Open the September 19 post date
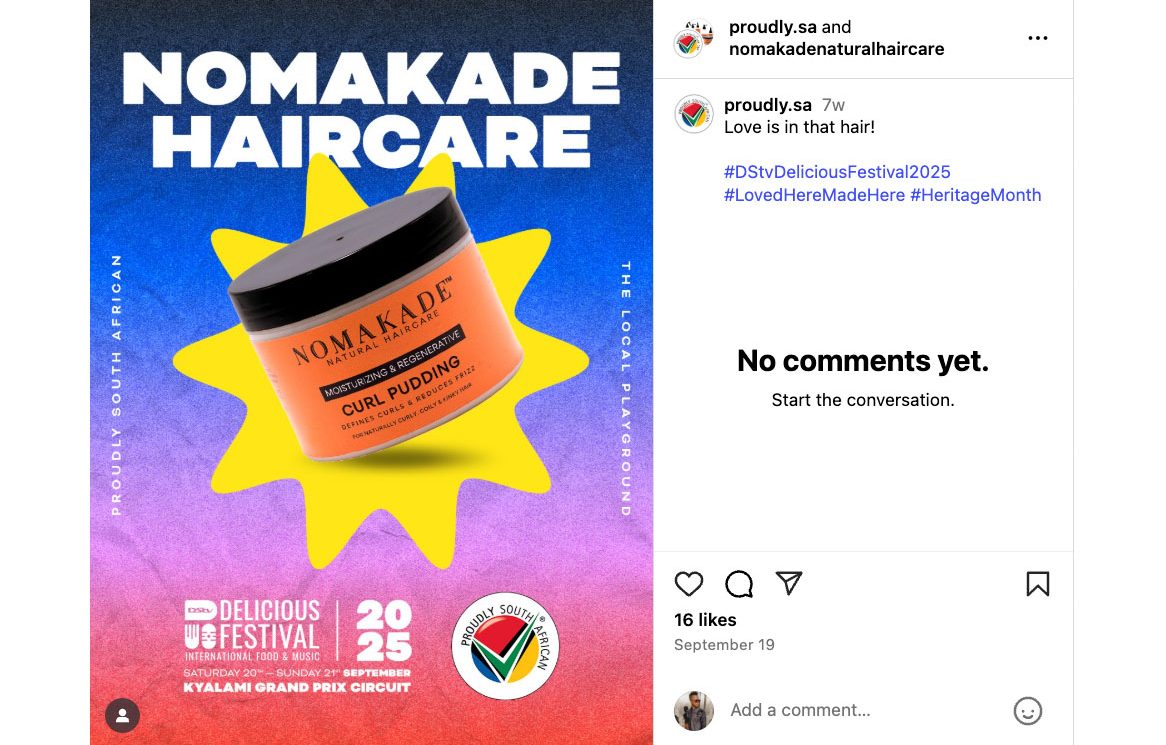Image resolution: width=1166 pixels, height=745 pixels. click(x=724, y=645)
